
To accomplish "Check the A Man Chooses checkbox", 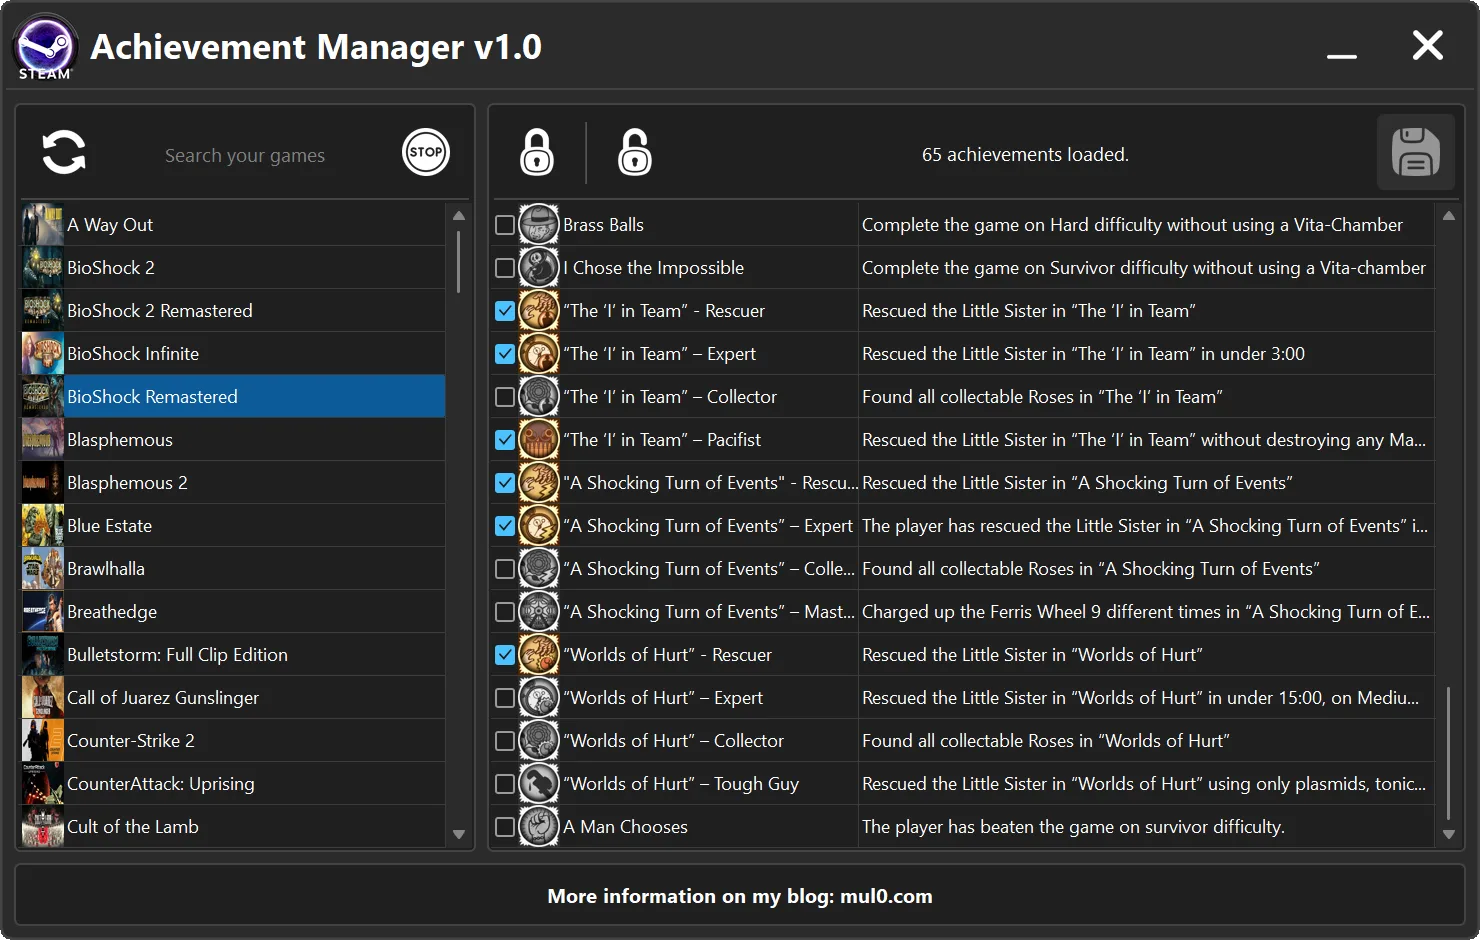I will (505, 827).
